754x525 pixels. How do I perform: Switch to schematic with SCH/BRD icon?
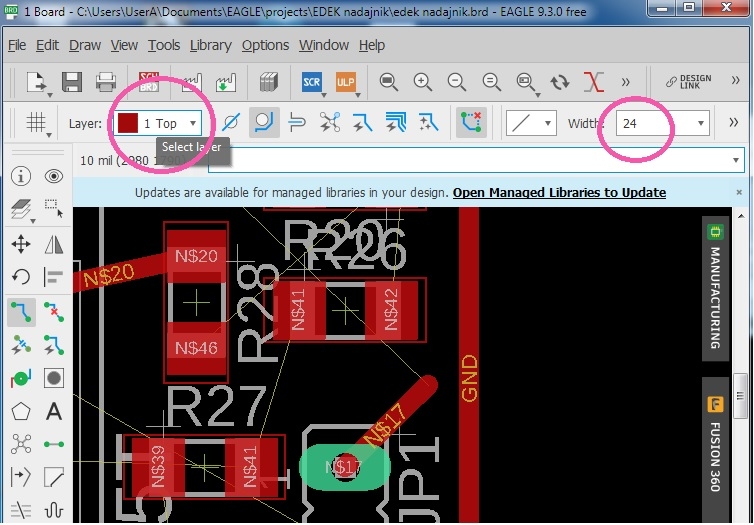tap(149, 82)
